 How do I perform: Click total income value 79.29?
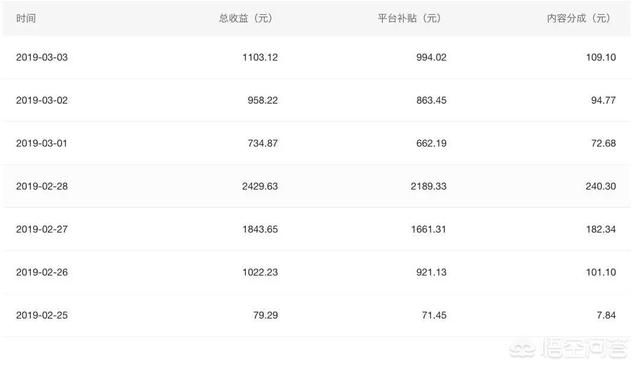(266, 315)
